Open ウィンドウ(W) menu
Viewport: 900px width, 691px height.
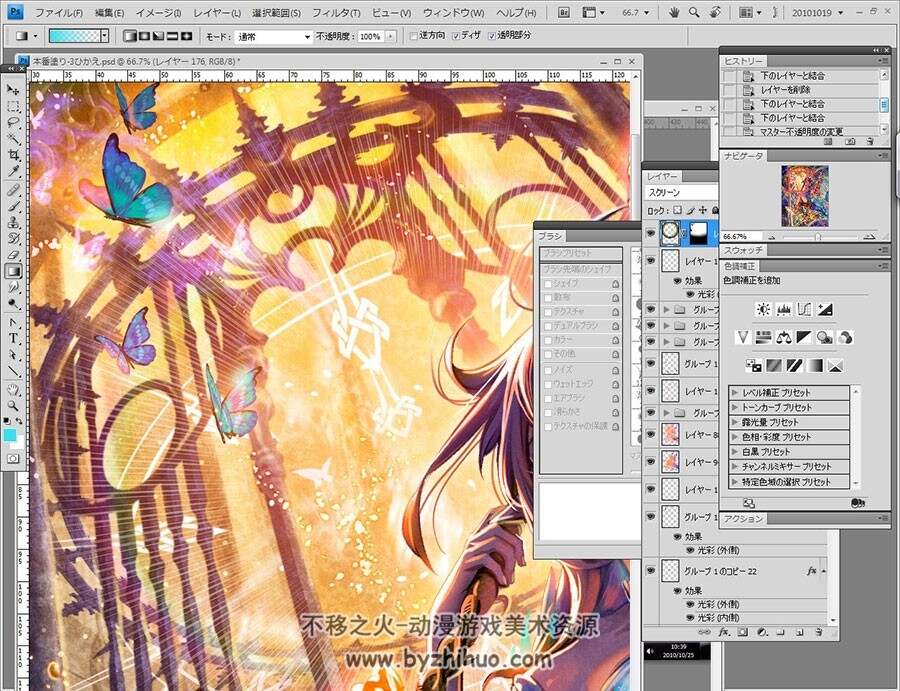[453, 12]
